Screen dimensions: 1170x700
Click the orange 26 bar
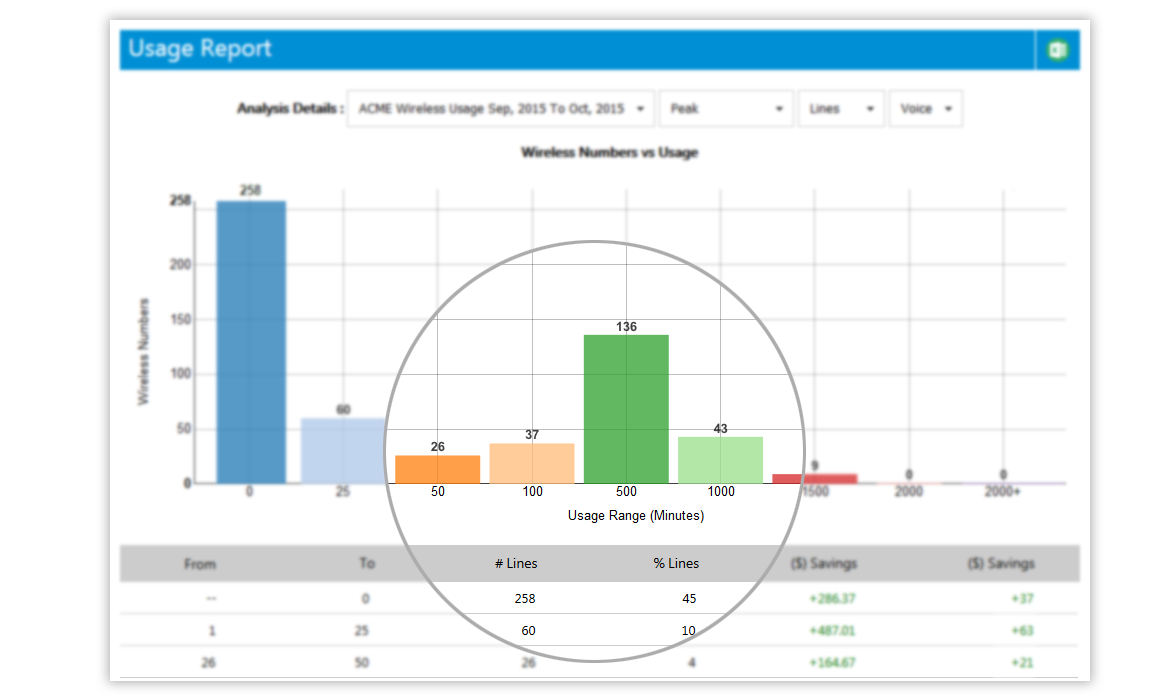coord(437,469)
